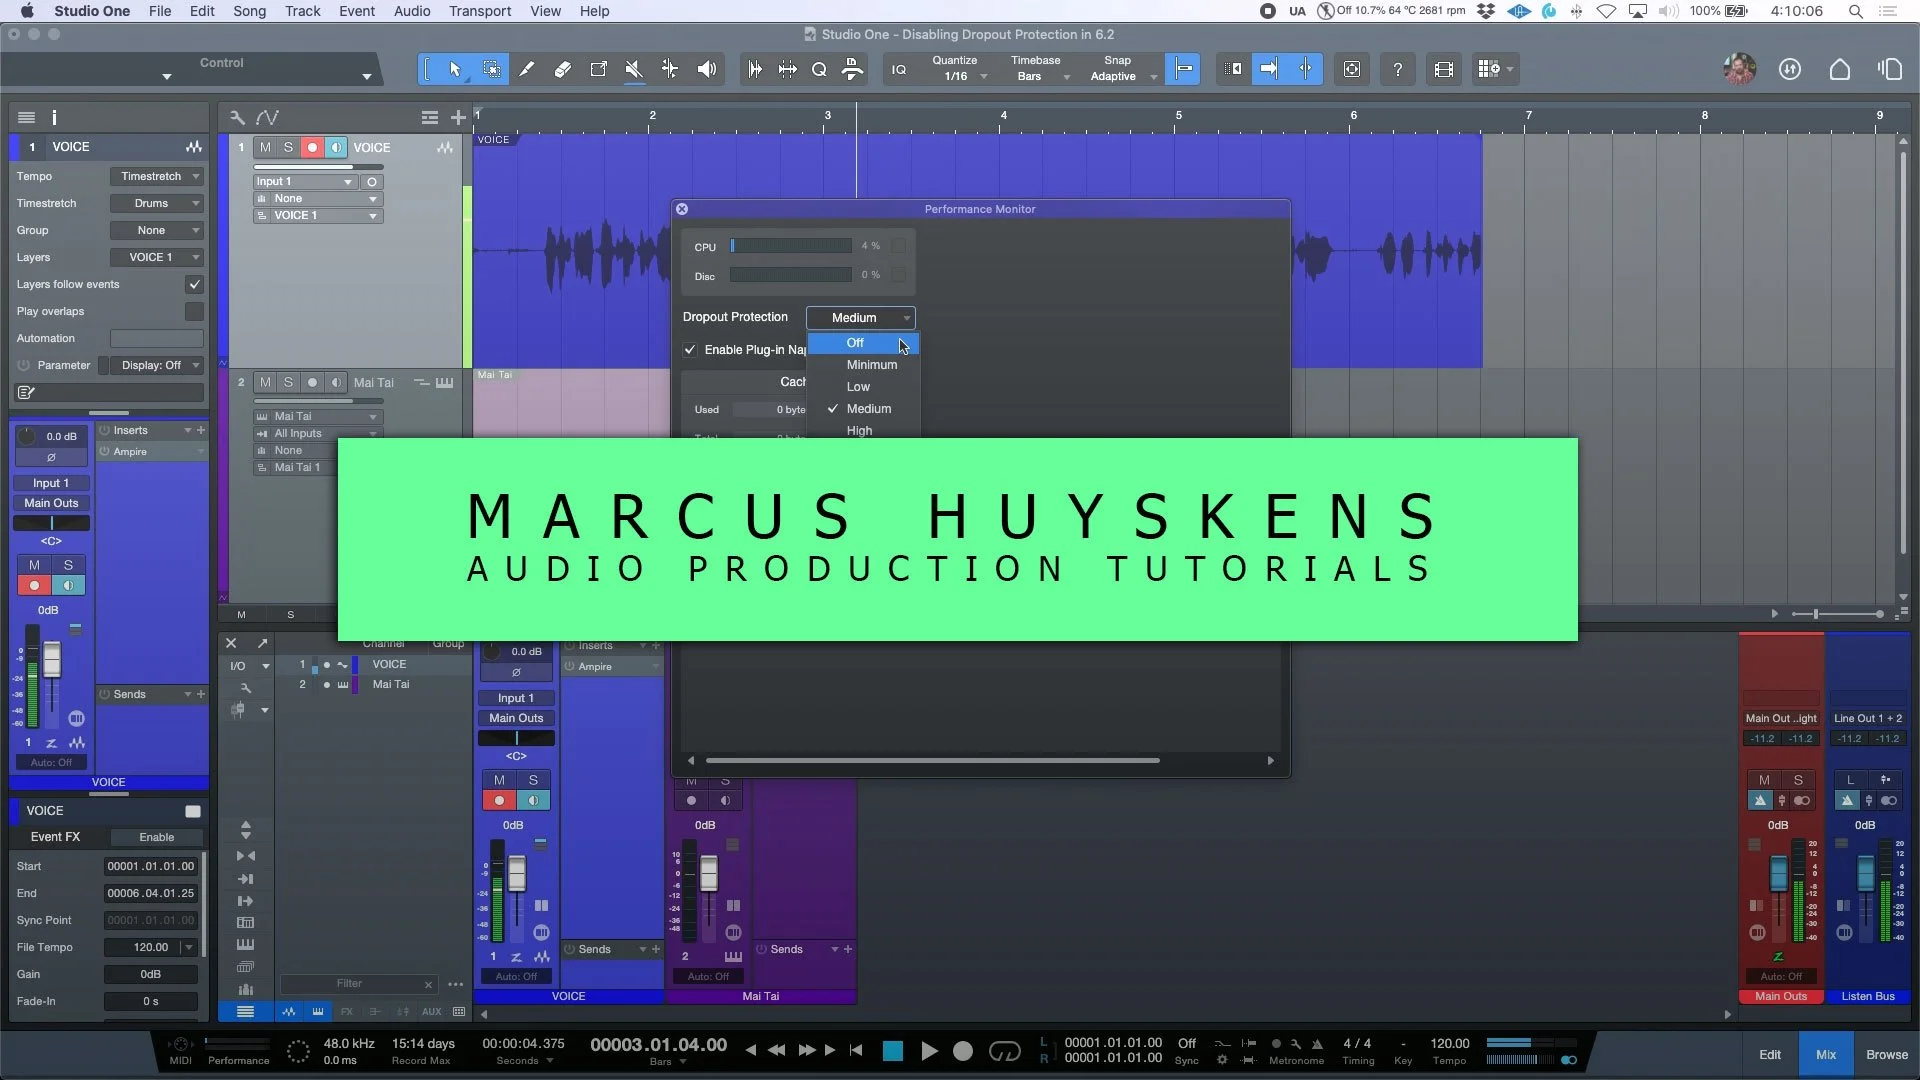Enable the Play overlaps checkbox
The height and width of the screenshot is (1080, 1920).
click(x=194, y=311)
